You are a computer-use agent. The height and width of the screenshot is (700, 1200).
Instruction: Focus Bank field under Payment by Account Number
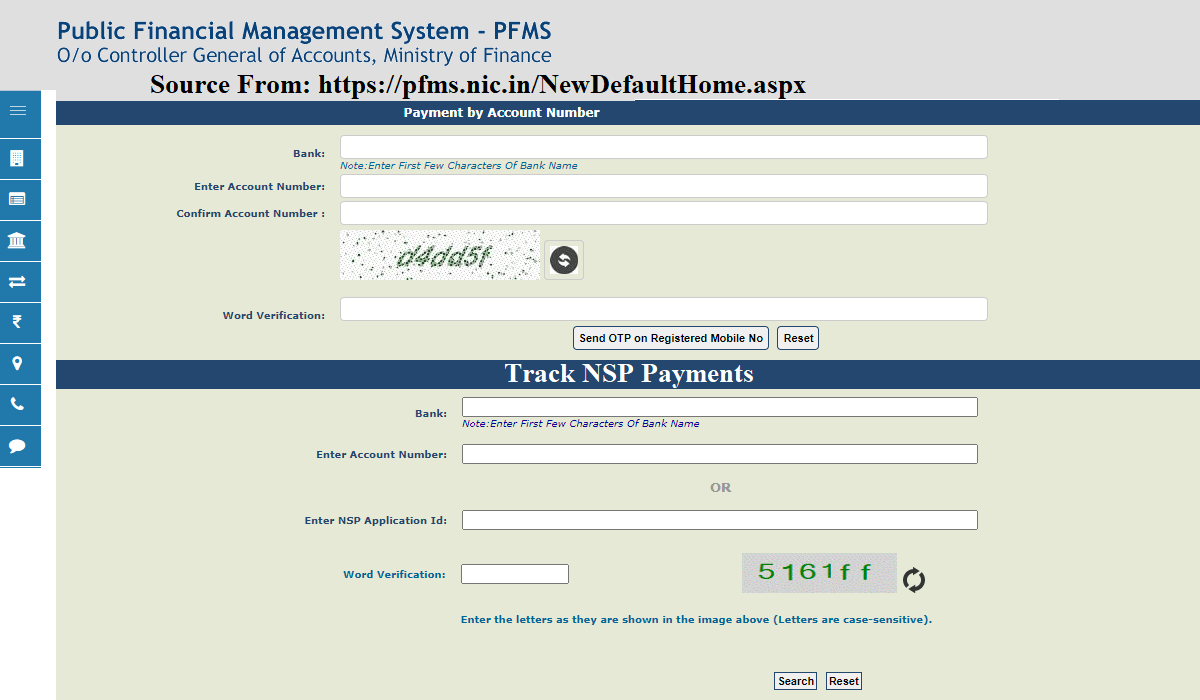663,147
